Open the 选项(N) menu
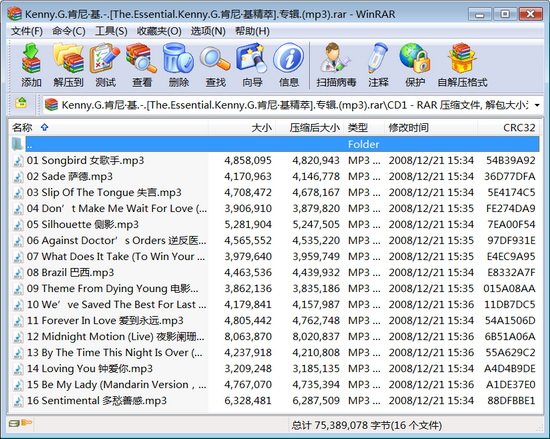 coord(208,31)
